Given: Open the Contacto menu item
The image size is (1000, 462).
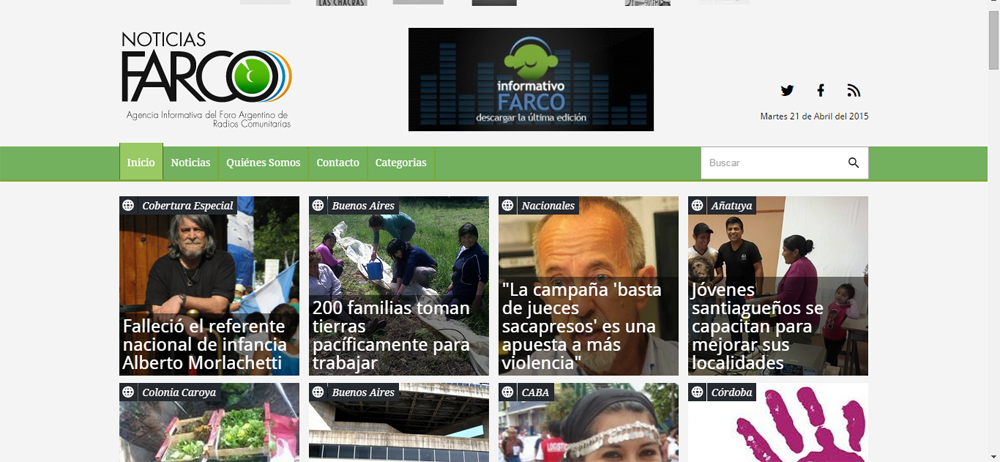Looking at the screenshot, I should coord(338,163).
